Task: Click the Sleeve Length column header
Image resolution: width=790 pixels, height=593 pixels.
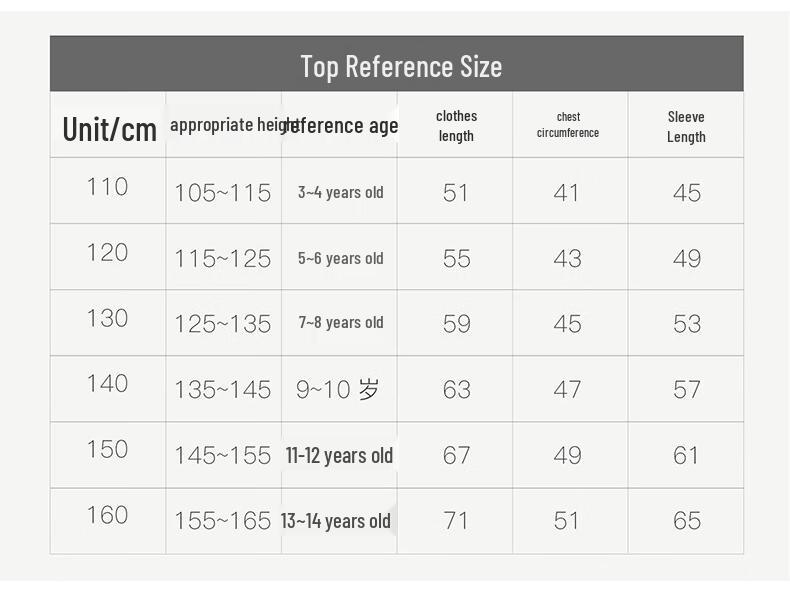Action: 686,126
